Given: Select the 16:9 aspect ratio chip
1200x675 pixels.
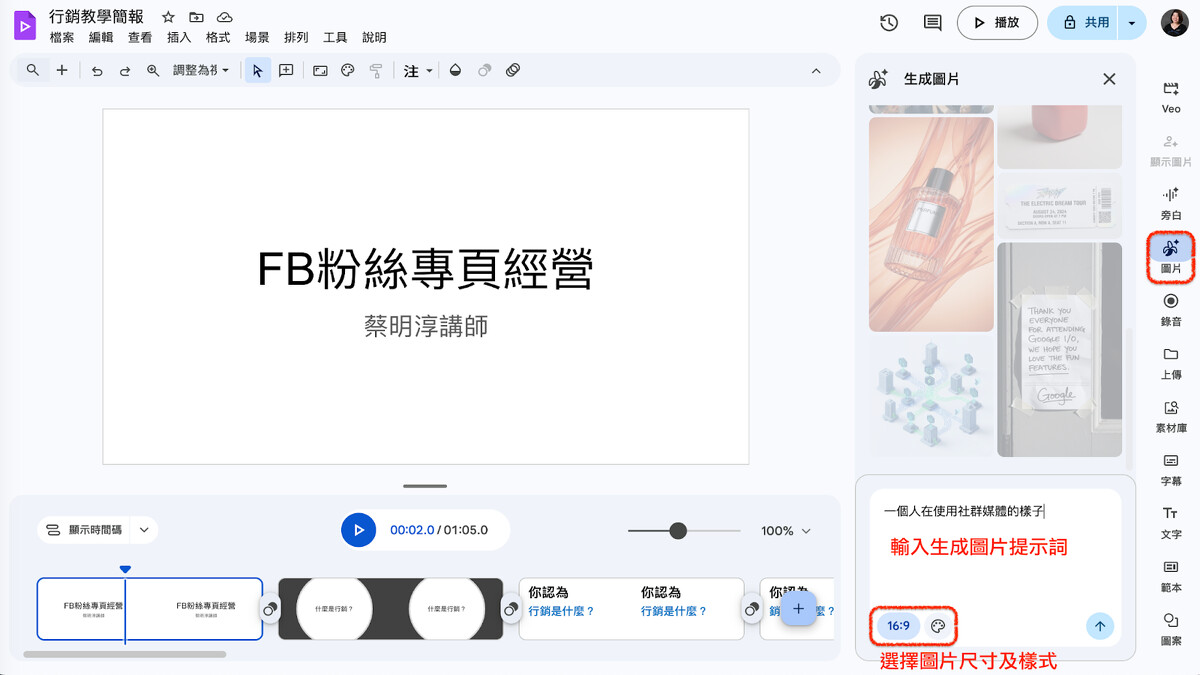Looking at the screenshot, I should pos(898,626).
